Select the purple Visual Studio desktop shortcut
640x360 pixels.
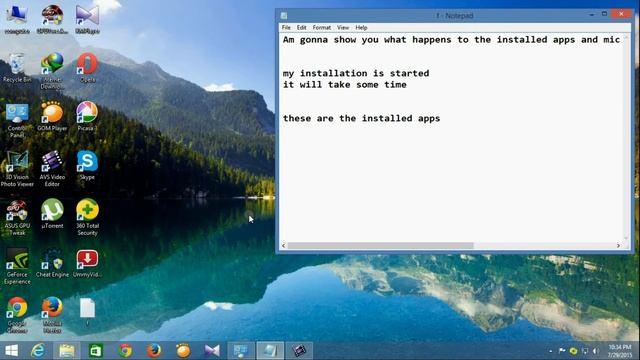click(87, 20)
